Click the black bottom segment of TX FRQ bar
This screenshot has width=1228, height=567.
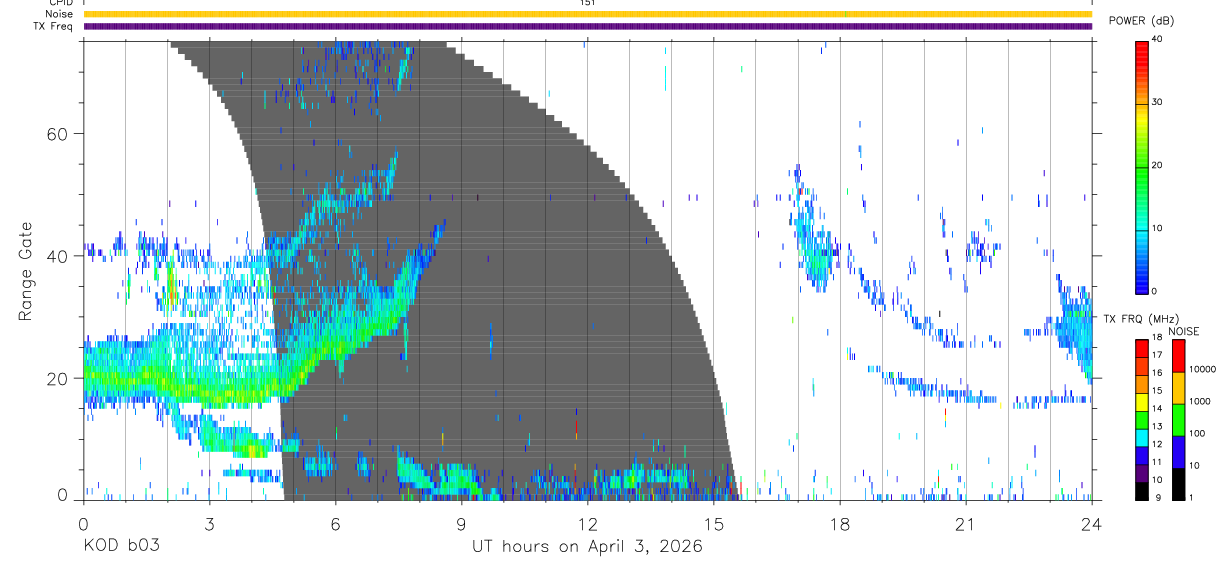click(1141, 491)
